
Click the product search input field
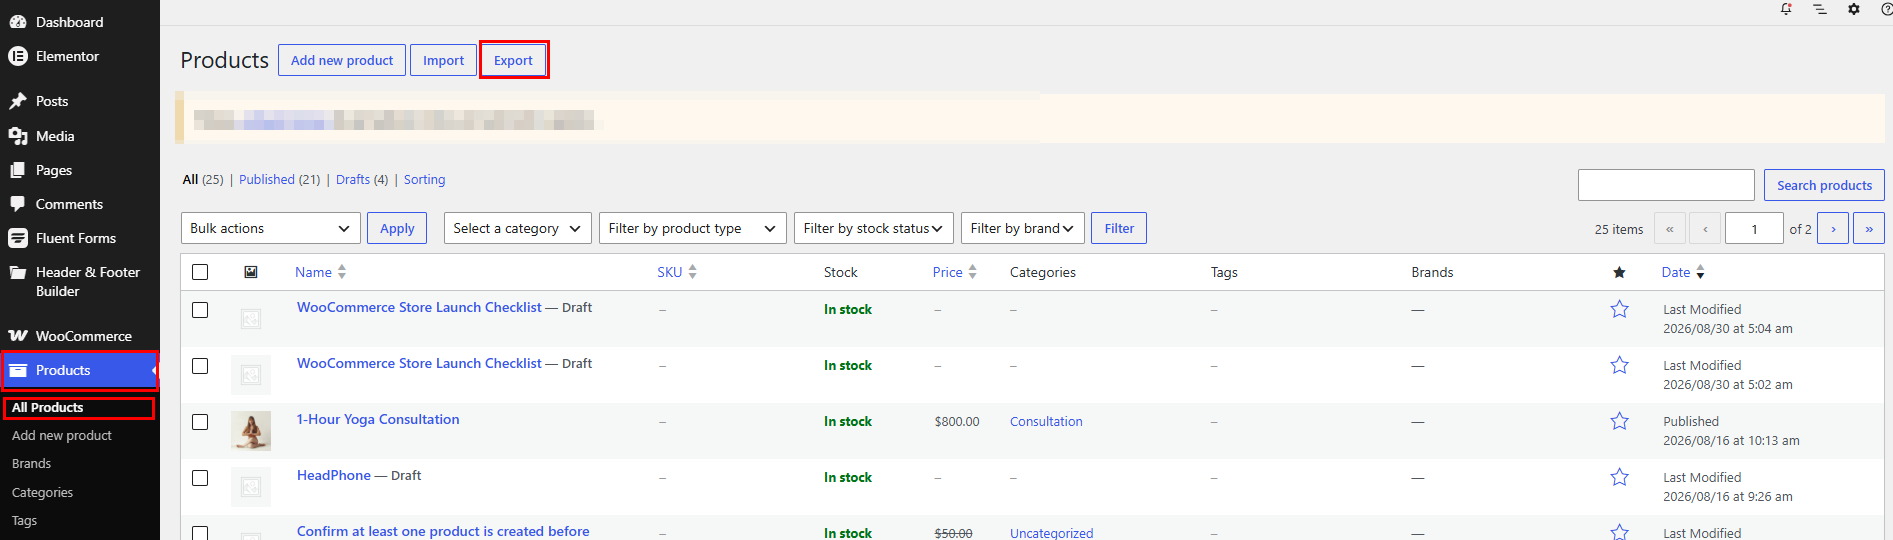1666,185
